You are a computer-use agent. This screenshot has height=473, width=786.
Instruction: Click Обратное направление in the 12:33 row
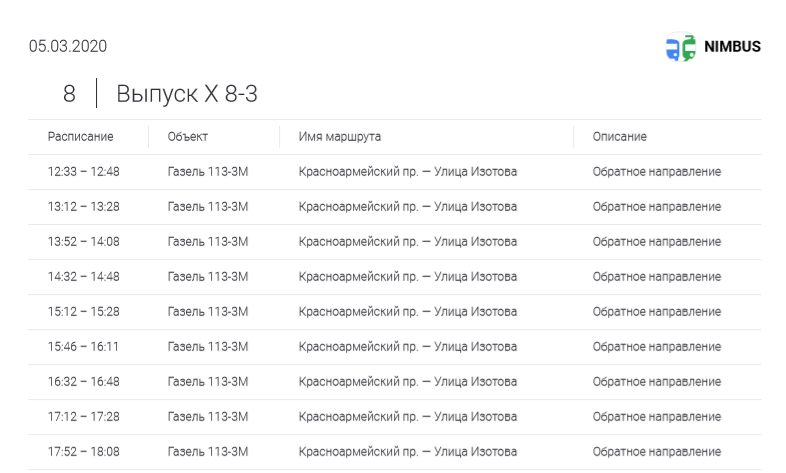pyautogui.click(x=657, y=172)
